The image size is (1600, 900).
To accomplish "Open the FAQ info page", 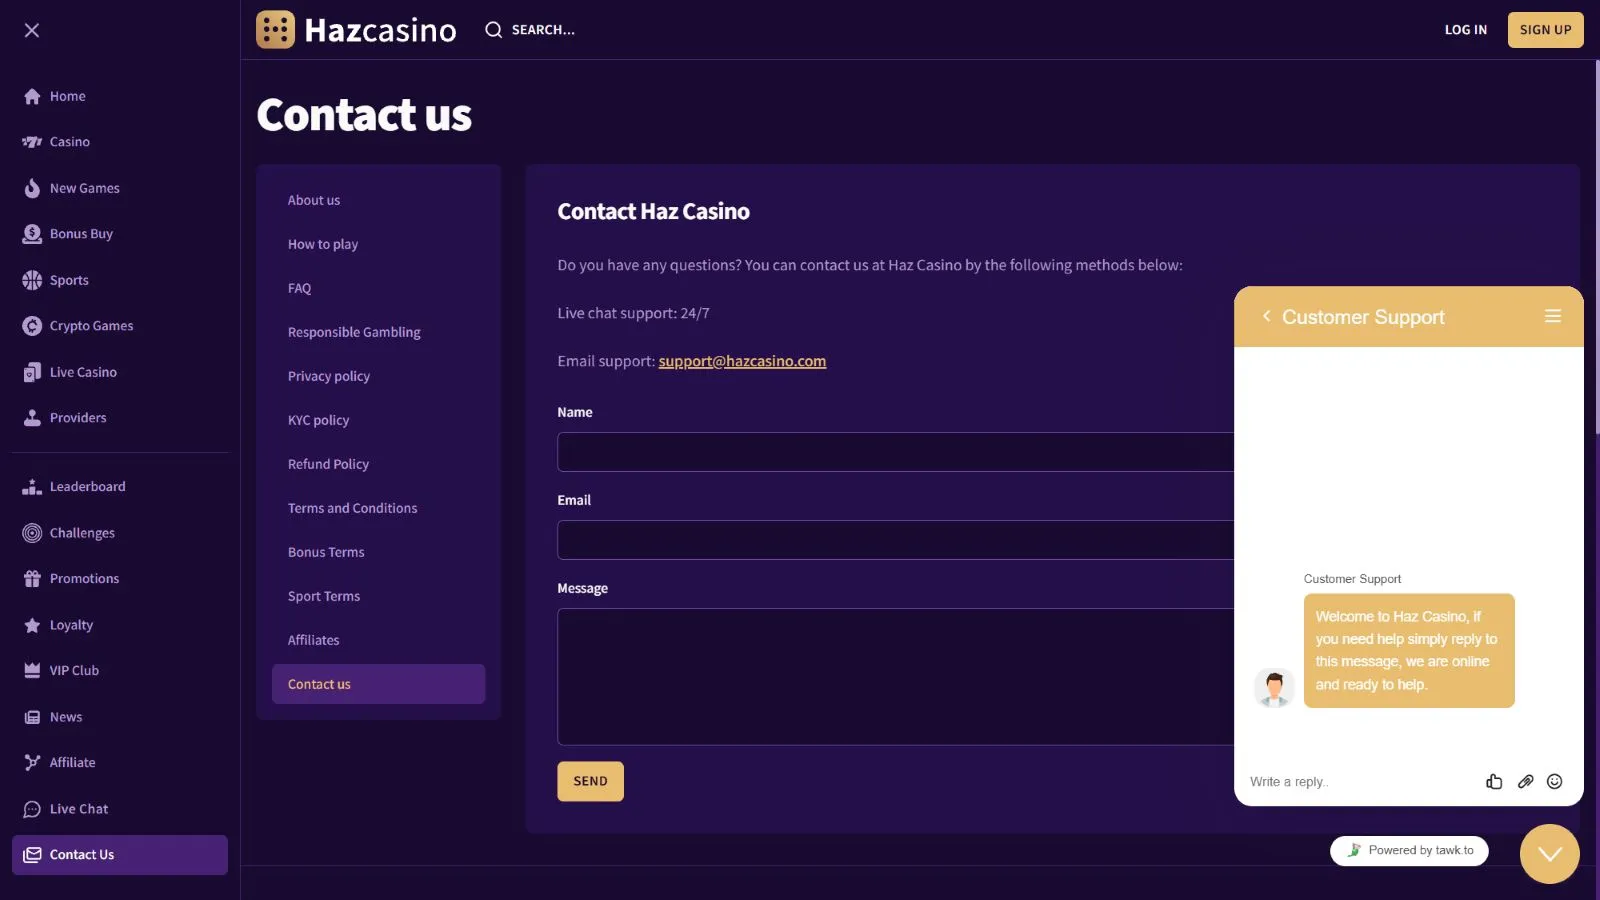I will [x=299, y=288].
